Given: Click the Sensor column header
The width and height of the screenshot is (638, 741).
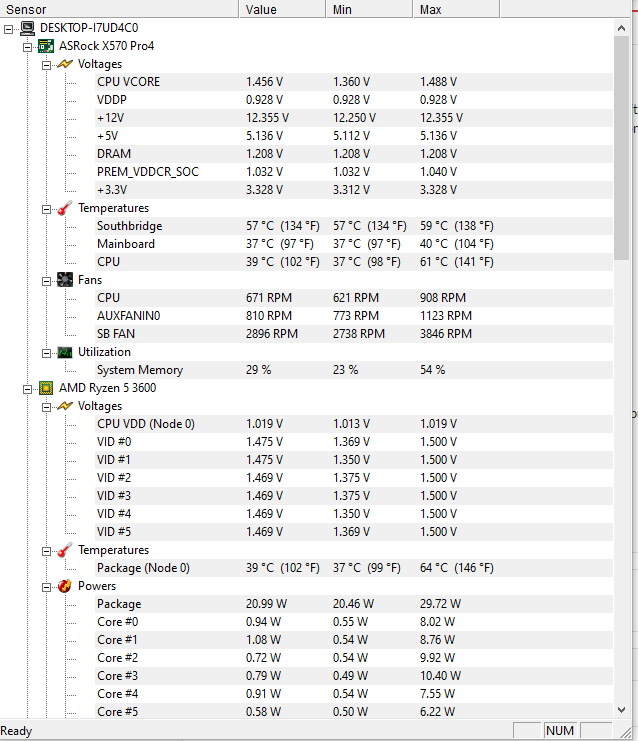Looking at the screenshot, I should pos(119,9).
